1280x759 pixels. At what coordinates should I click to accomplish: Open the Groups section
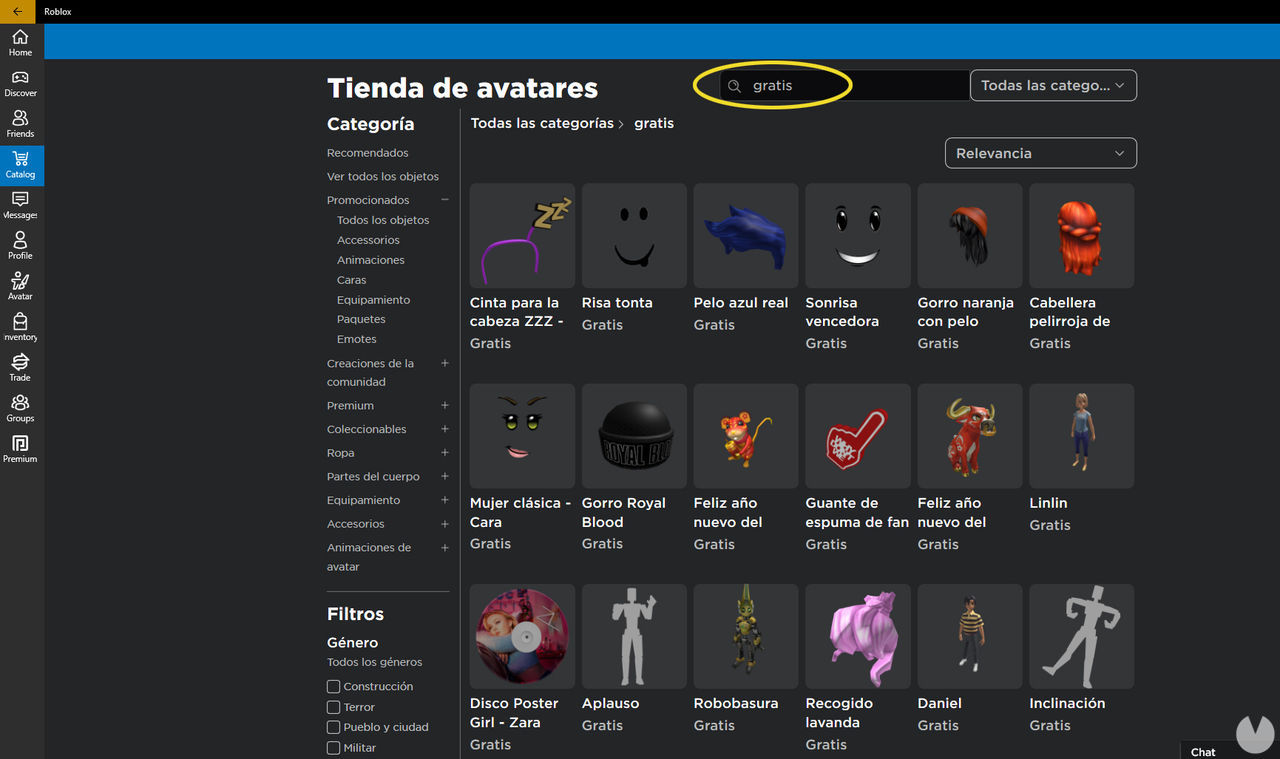[20, 409]
